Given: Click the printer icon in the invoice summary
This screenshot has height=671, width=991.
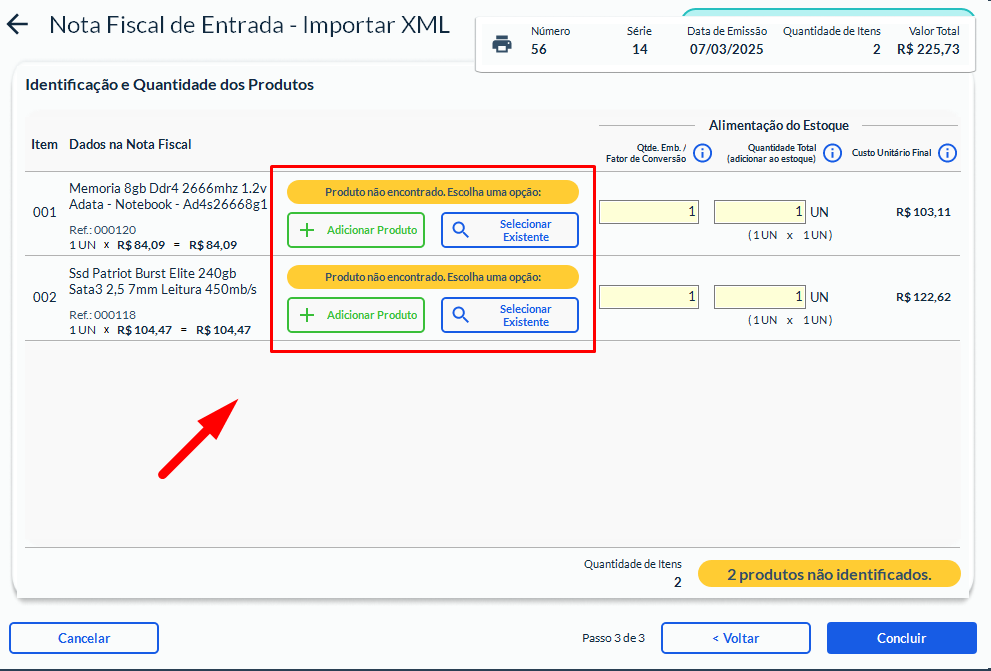Looking at the screenshot, I should [502, 45].
